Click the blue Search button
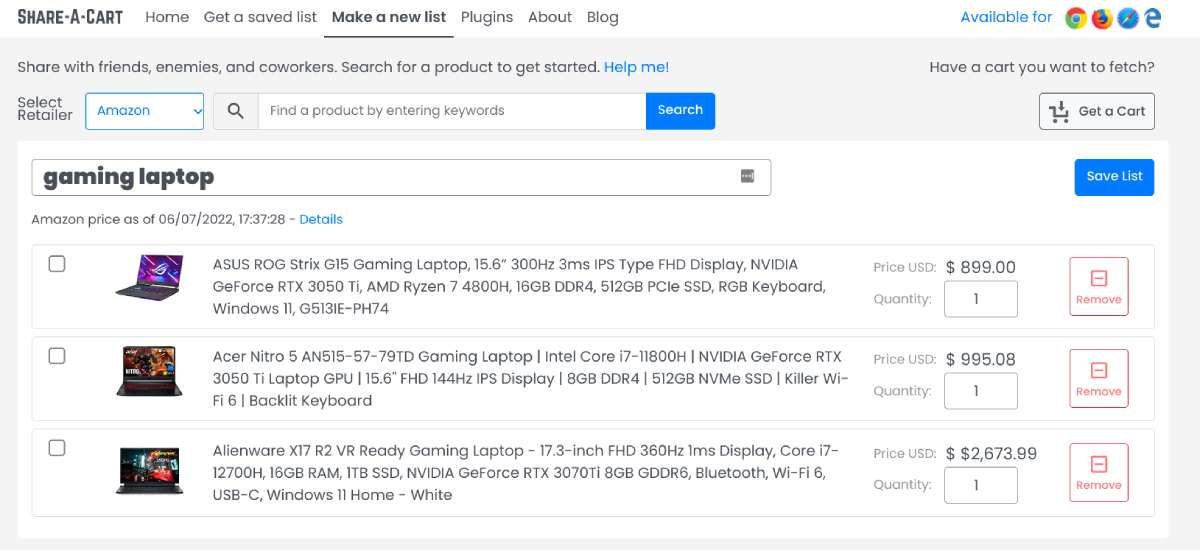The width and height of the screenshot is (1200, 550). (680, 111)
